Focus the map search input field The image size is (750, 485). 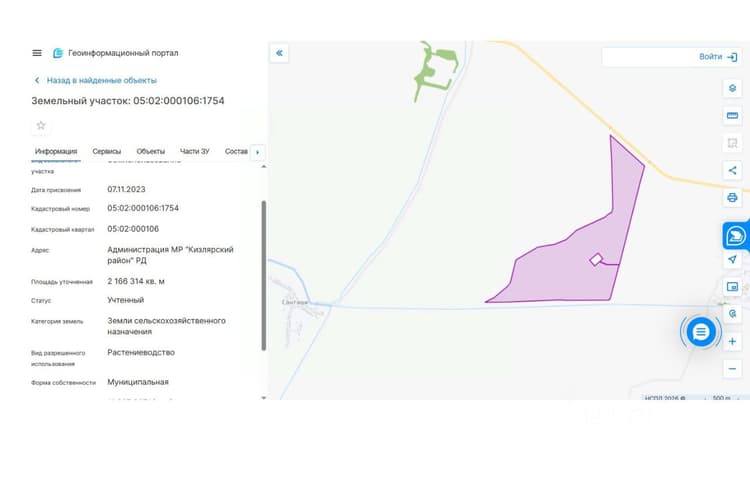648,57
